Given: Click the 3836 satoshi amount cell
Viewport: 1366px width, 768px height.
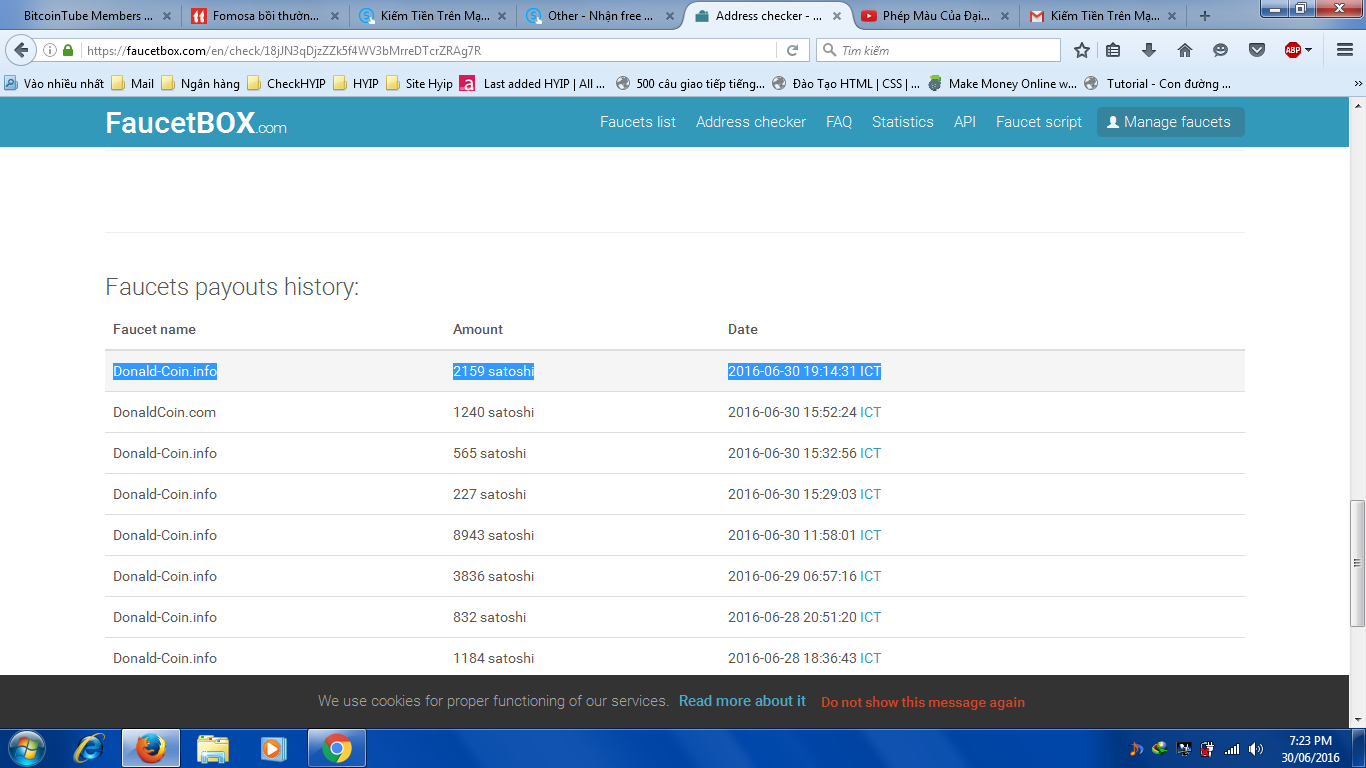Looking at the screenshot, I should pyautogui.click(x=493, y=576).
